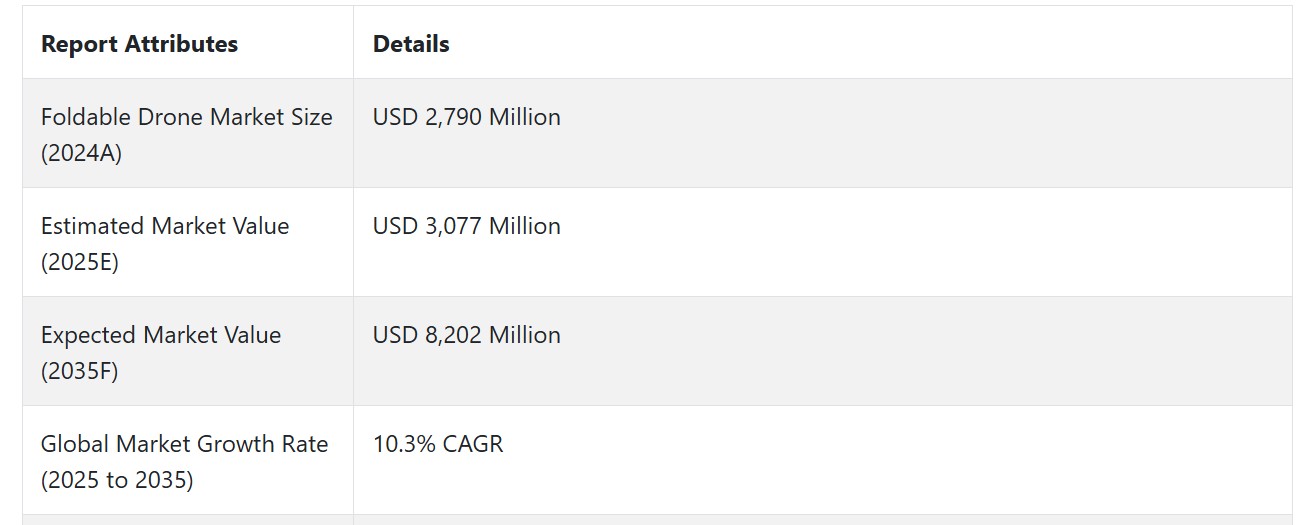The width and height of the screenshot is (1303, 525).
Task: Click the (2025 to 2035) text
Action: (x=117, y=481)
